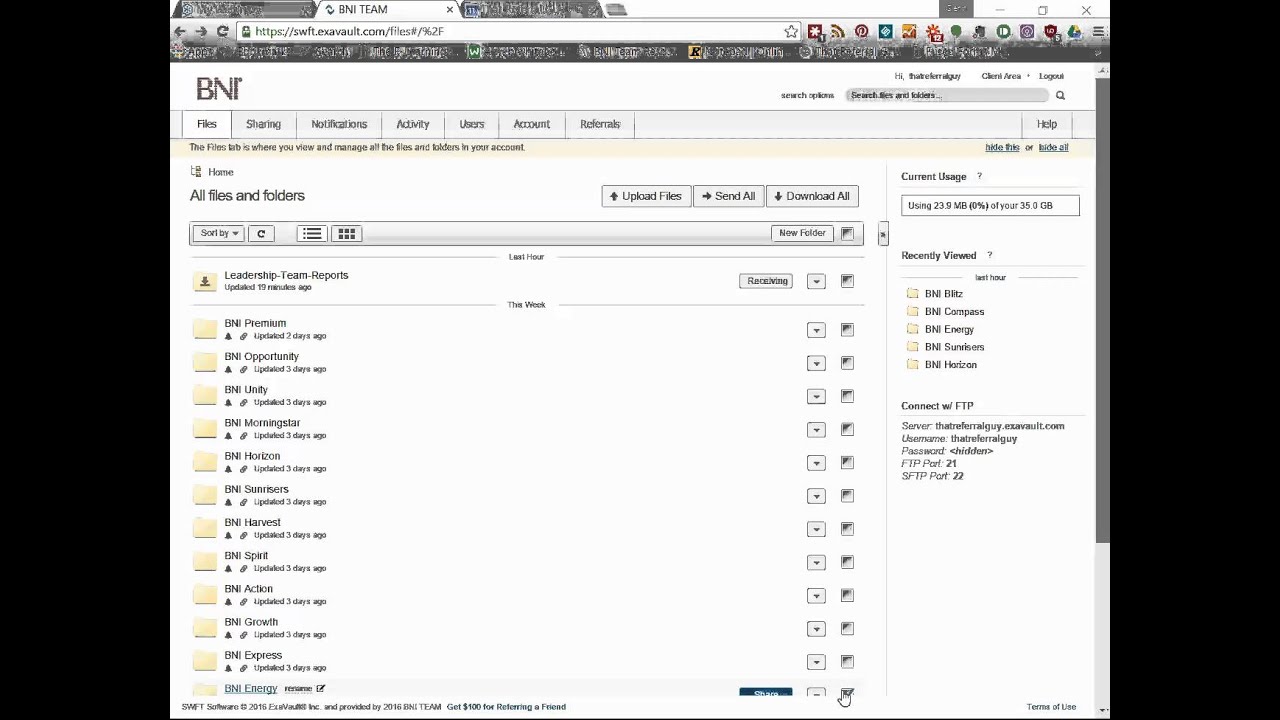Screen dimensions: 1280x720
Task: Click the page vertical scrollbar
Action: [x=1103, y=310]
